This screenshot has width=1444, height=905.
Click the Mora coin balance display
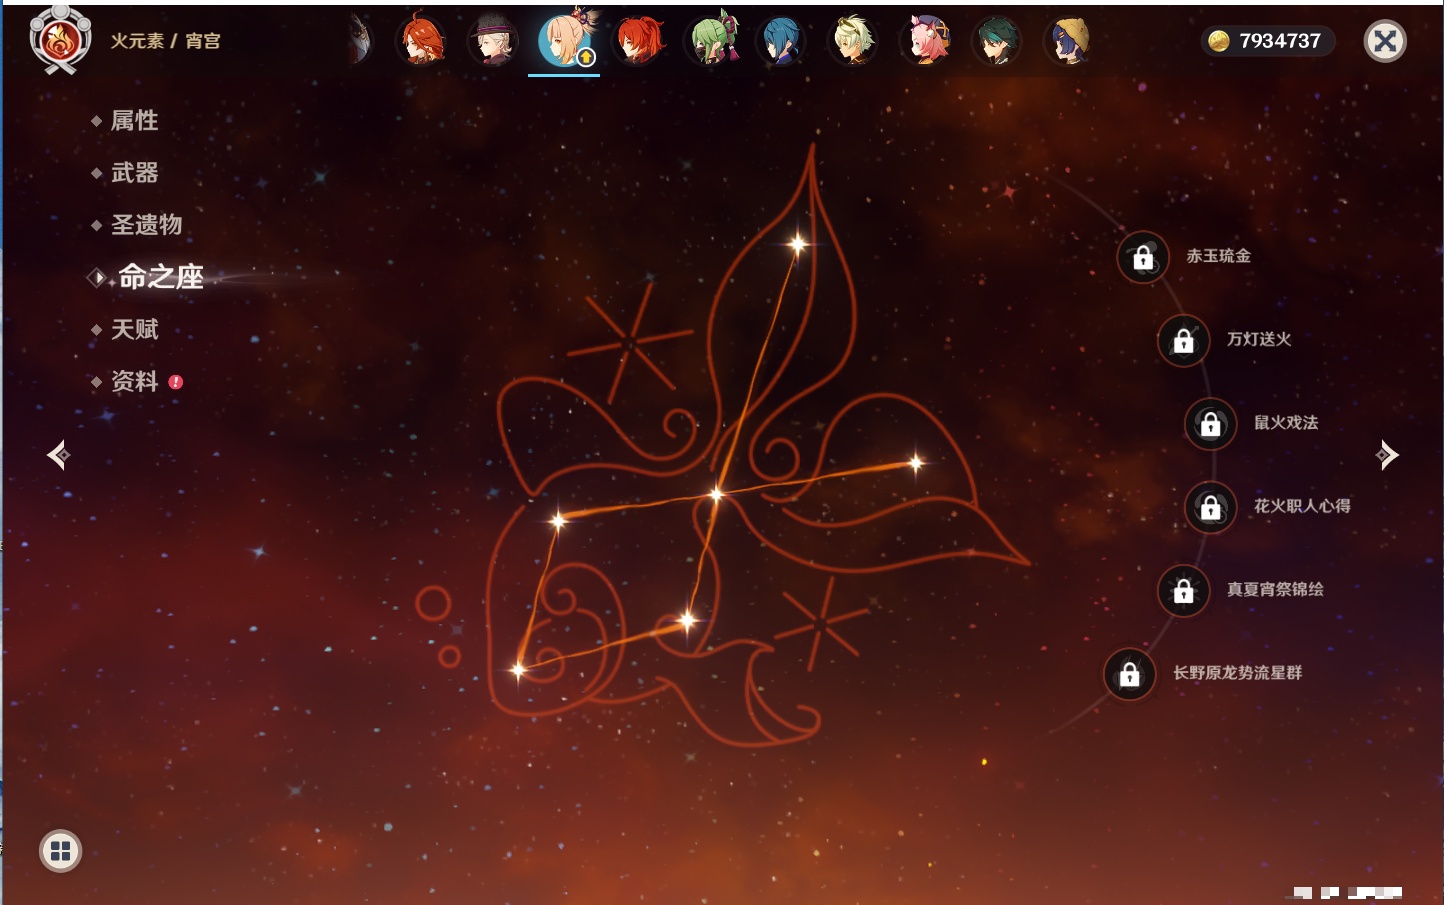point(1267,41)
